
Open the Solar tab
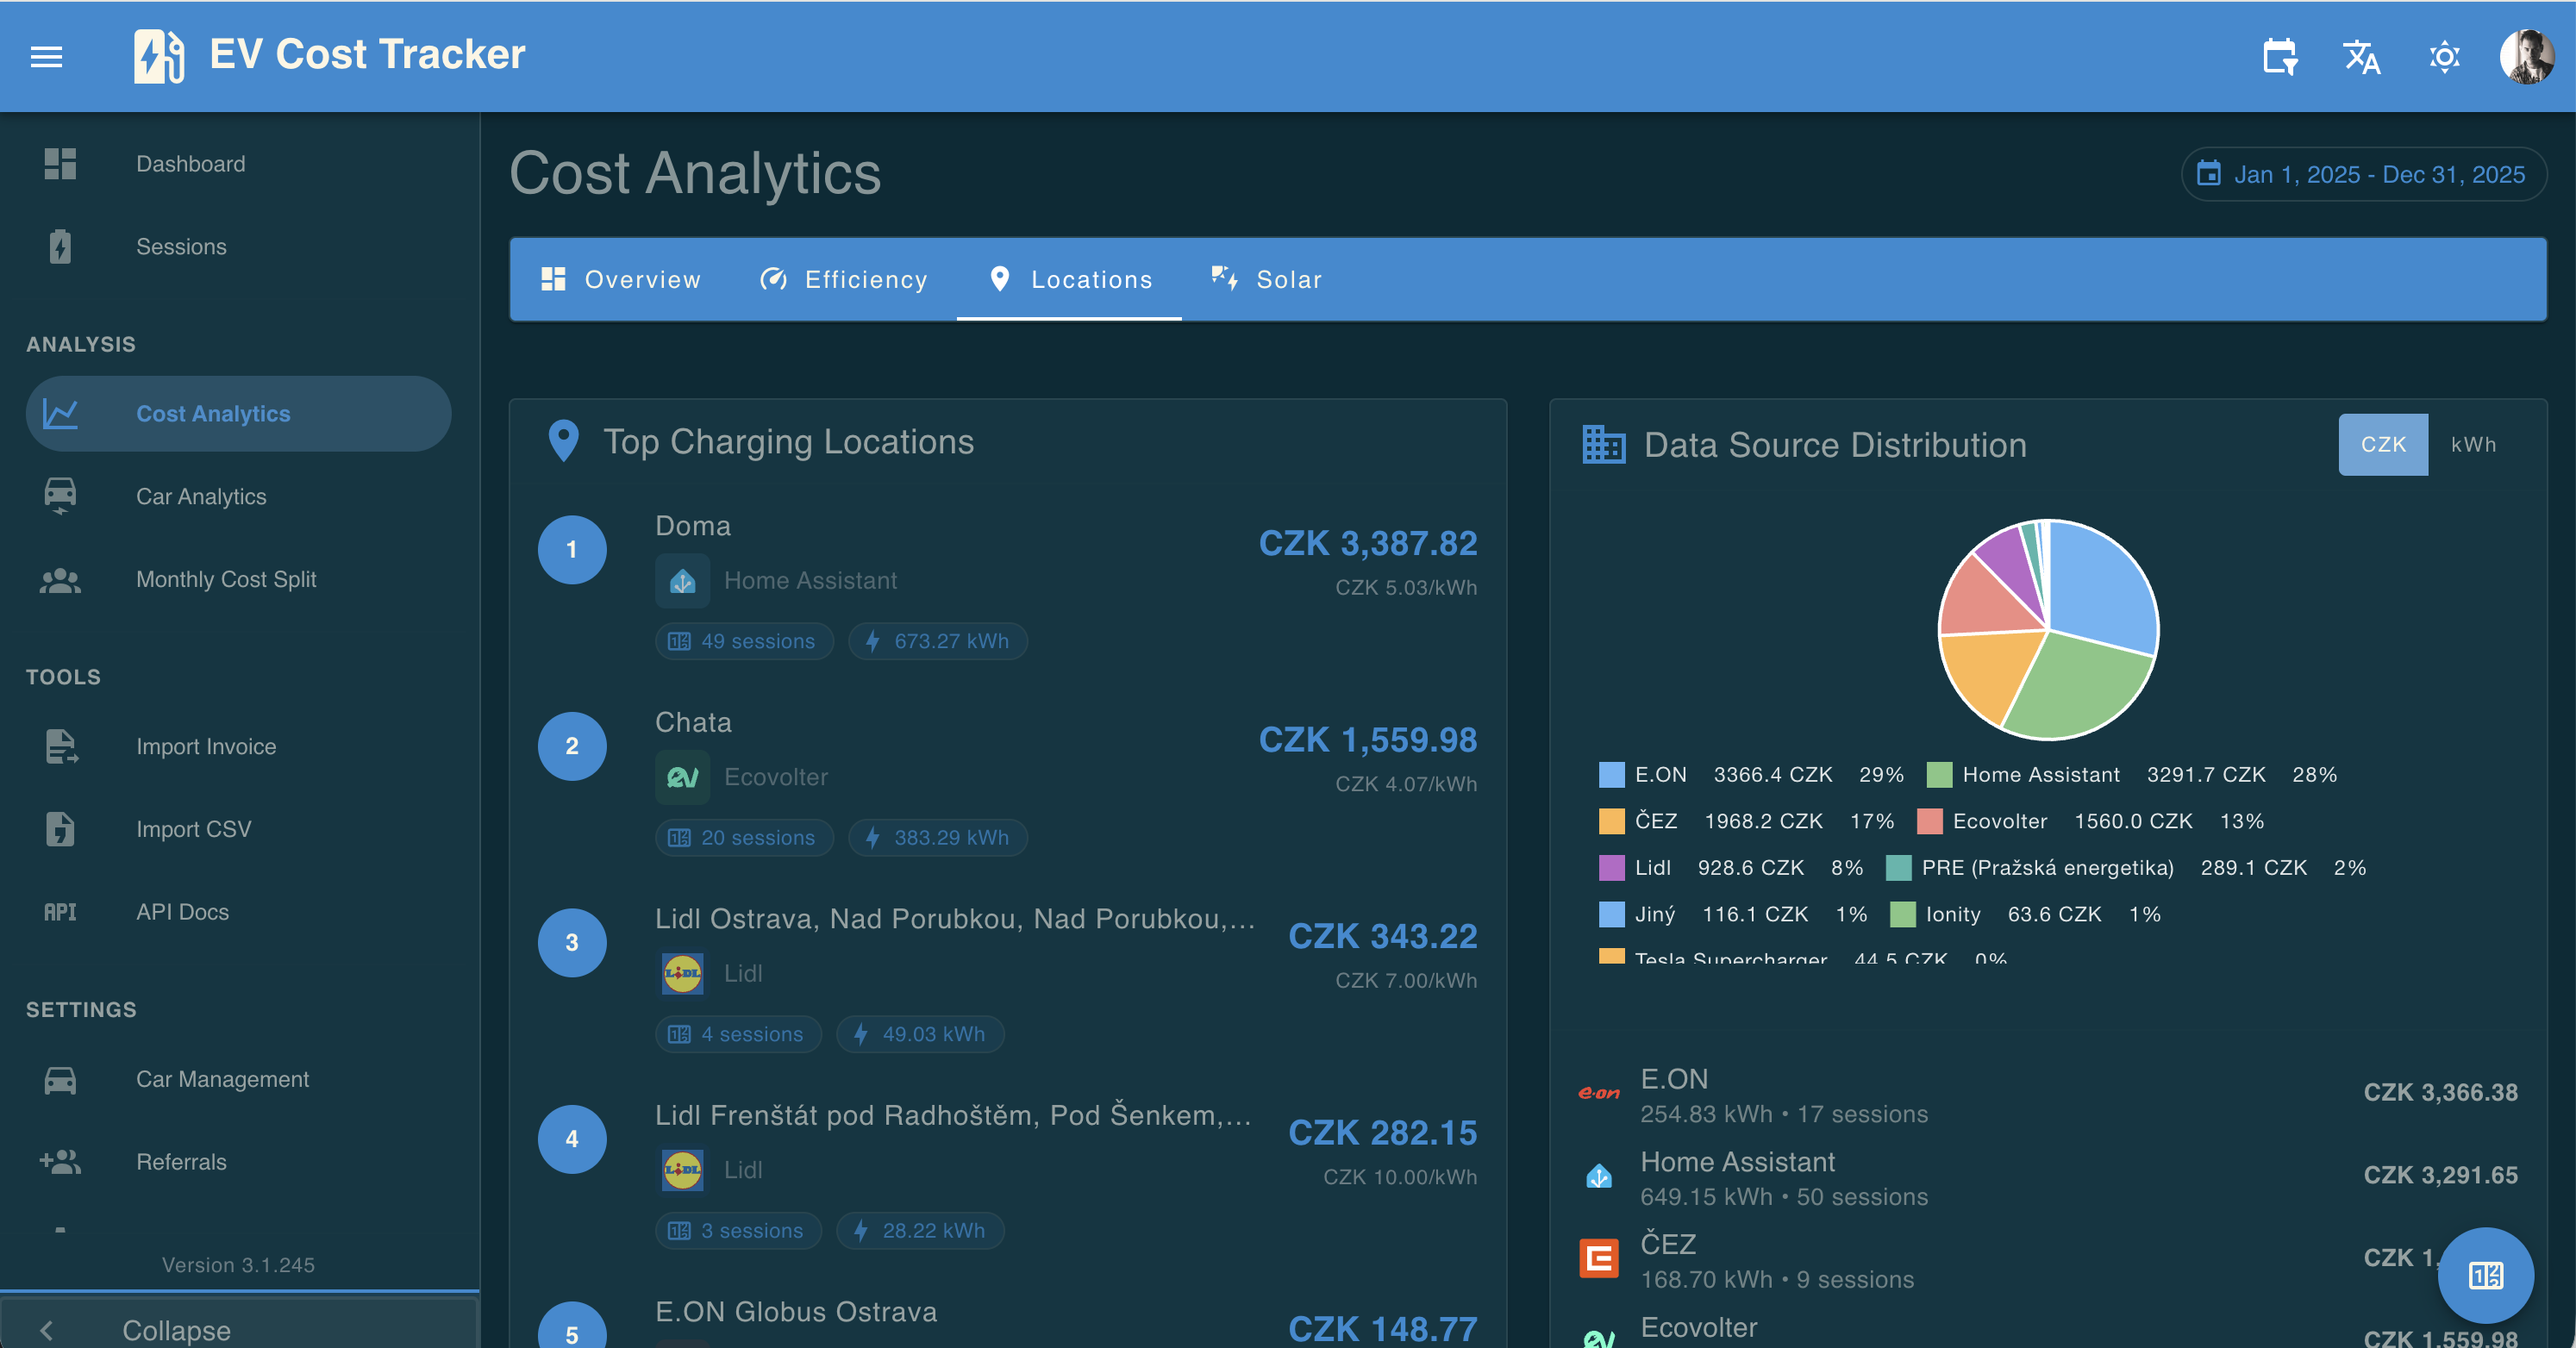pos(1266,279)
